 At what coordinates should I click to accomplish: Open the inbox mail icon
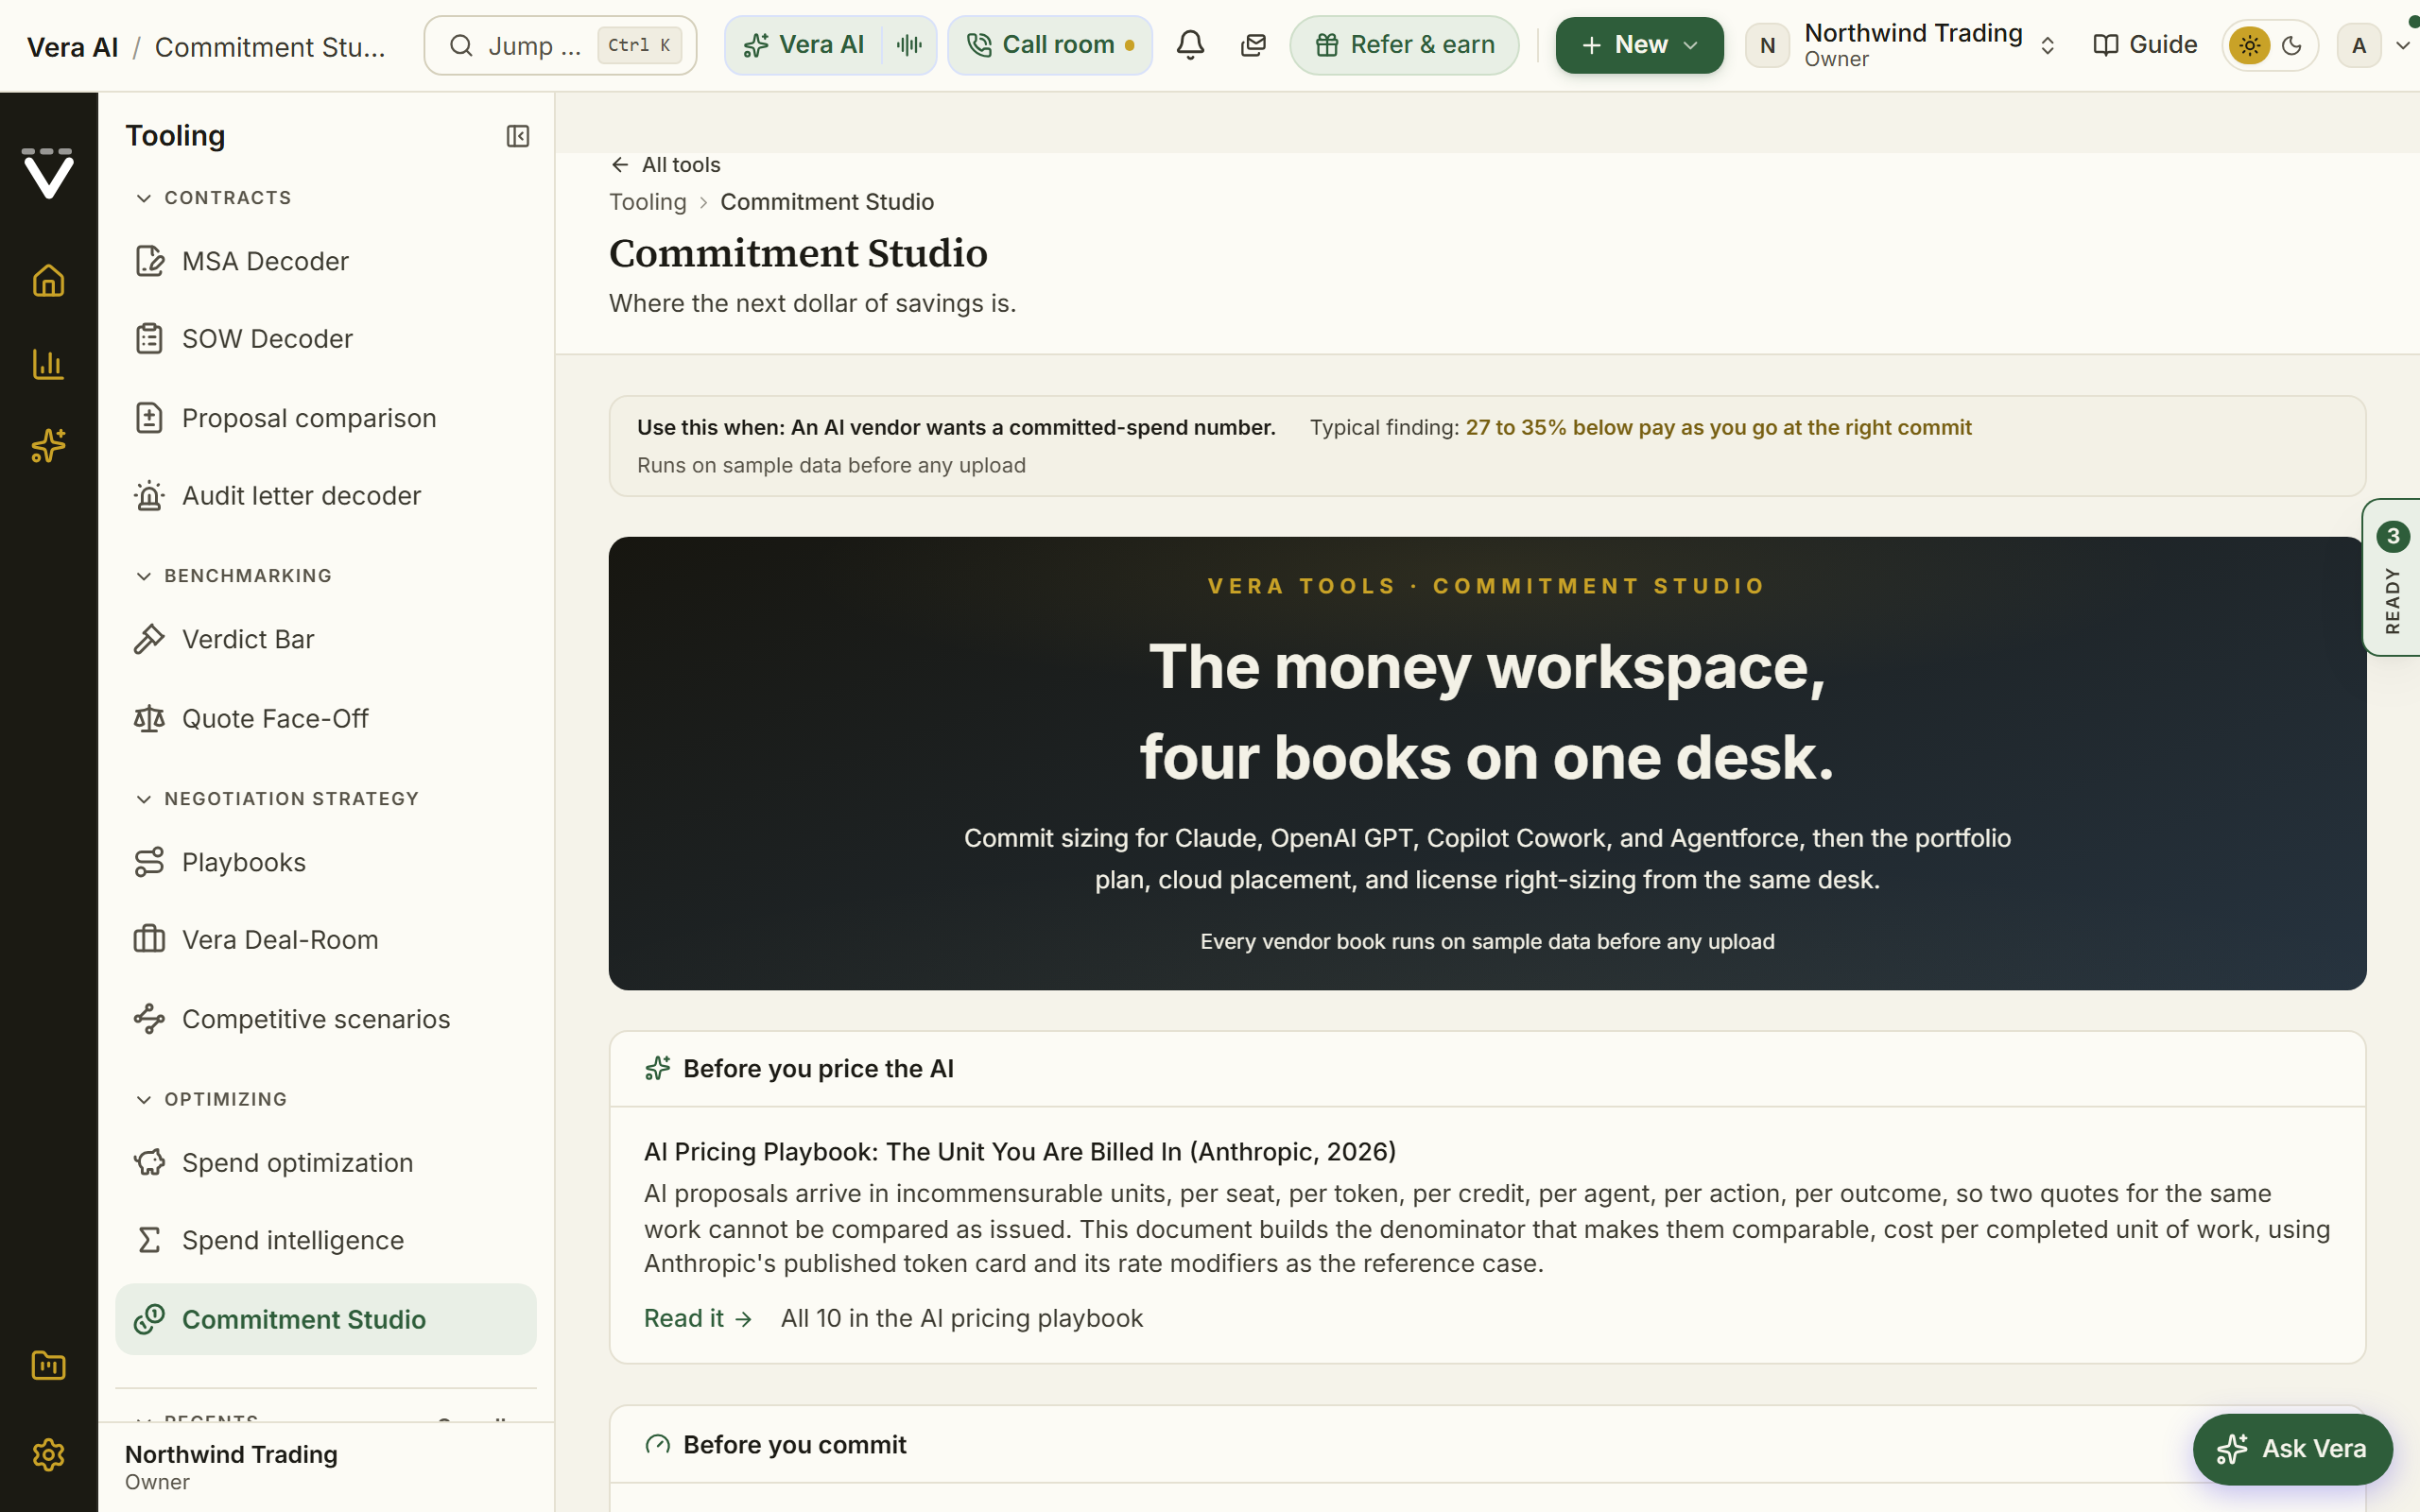click(1253, 45)
